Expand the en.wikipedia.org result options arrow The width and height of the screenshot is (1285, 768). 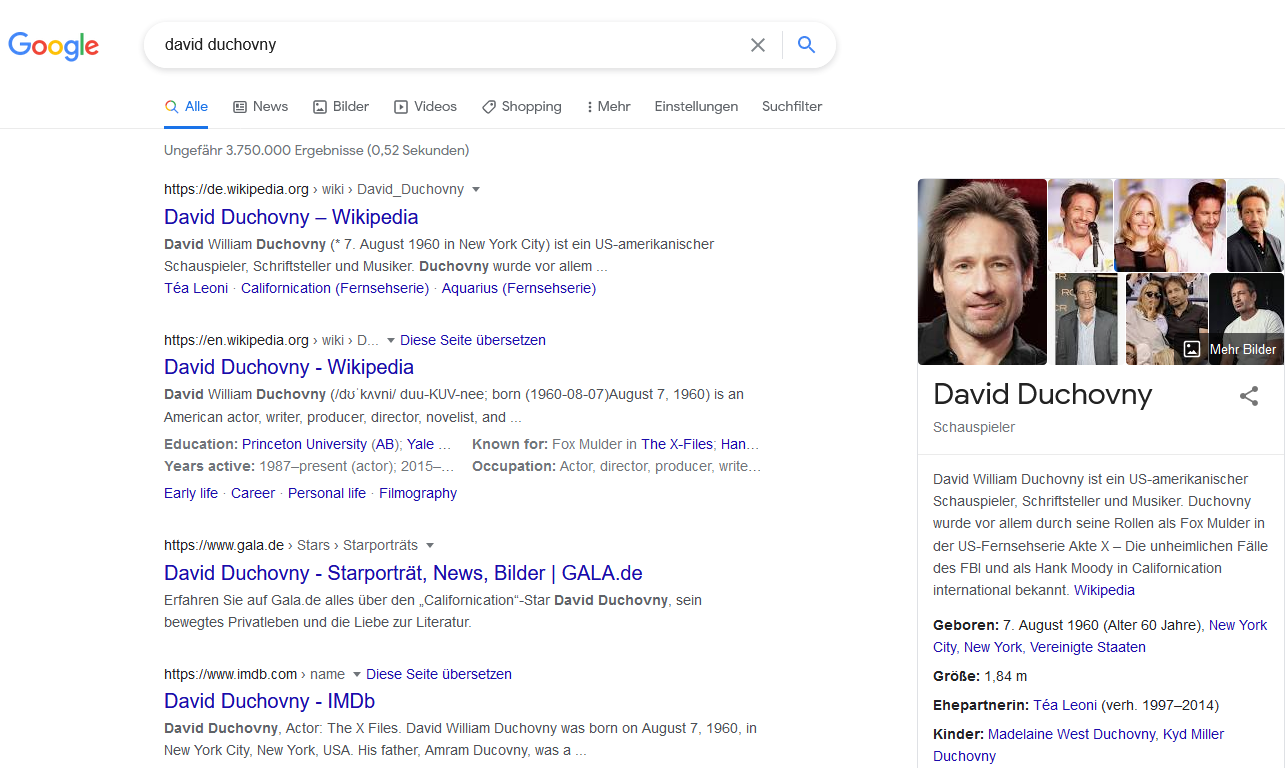point(391,340)
